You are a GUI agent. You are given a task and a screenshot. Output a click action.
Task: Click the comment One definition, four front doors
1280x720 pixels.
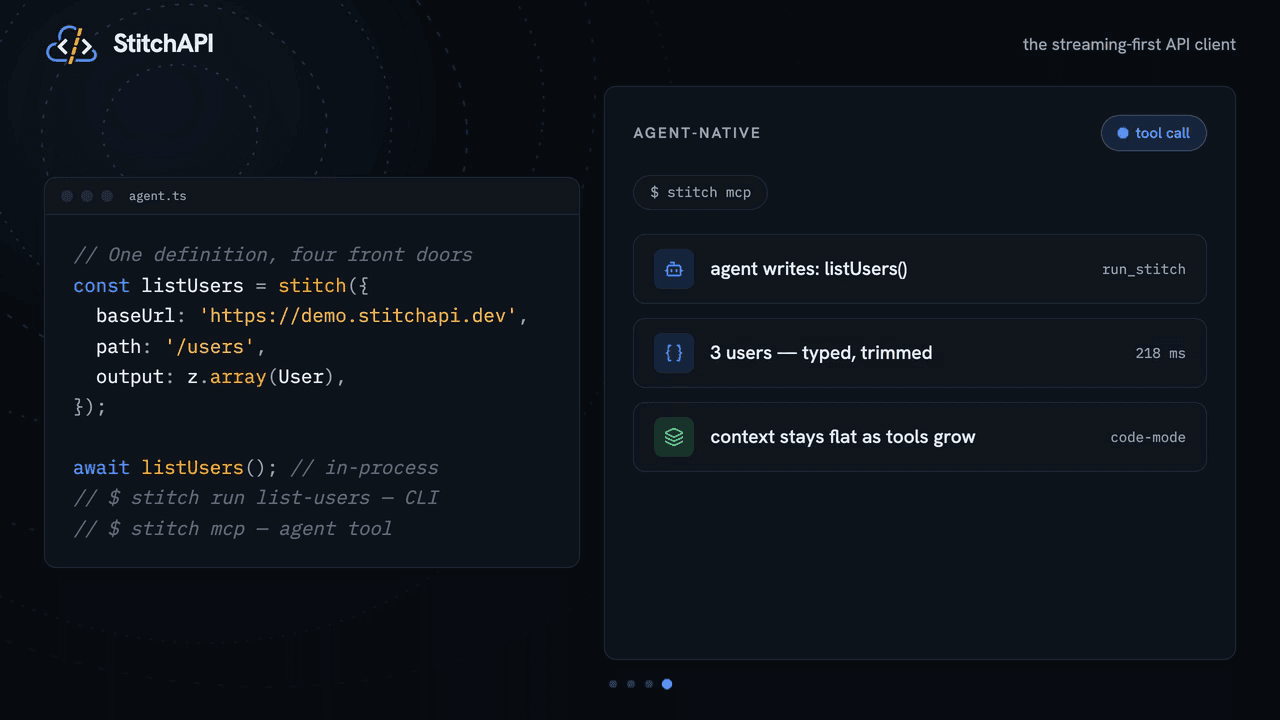pyautogui.click(x=273, y=255)
